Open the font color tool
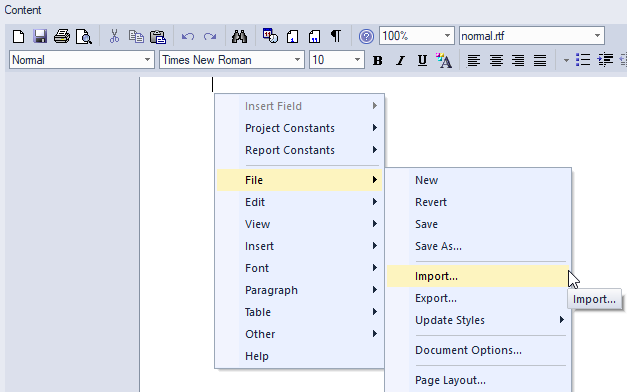The height and width of the screenshot is (392, 627). [x=444, y=60]
